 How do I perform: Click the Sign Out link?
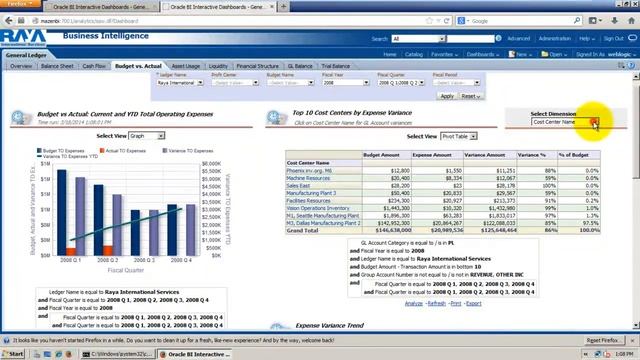coord(613,38)
